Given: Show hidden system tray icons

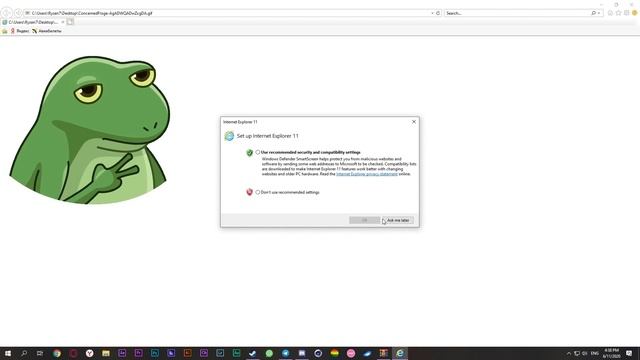Looking at the screenshot, I should 569,353.
